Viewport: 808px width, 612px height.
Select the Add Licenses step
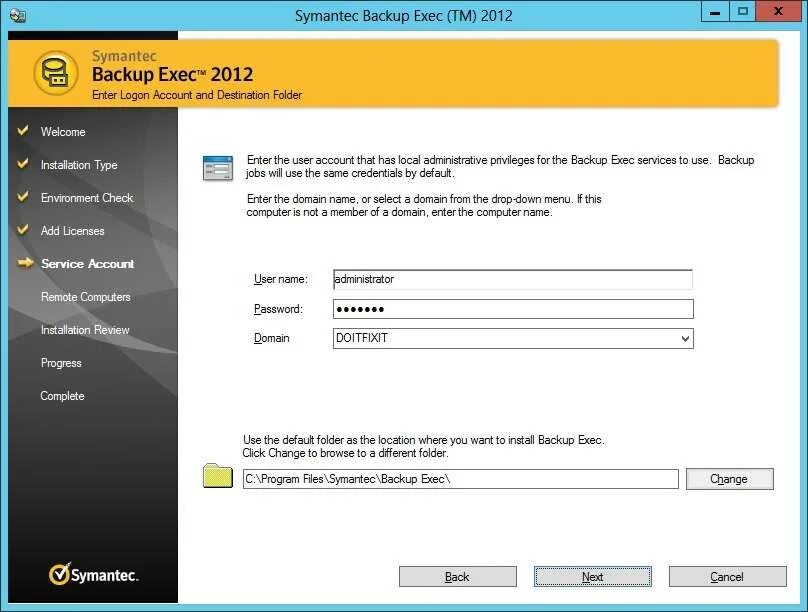[x=72, y=231]
